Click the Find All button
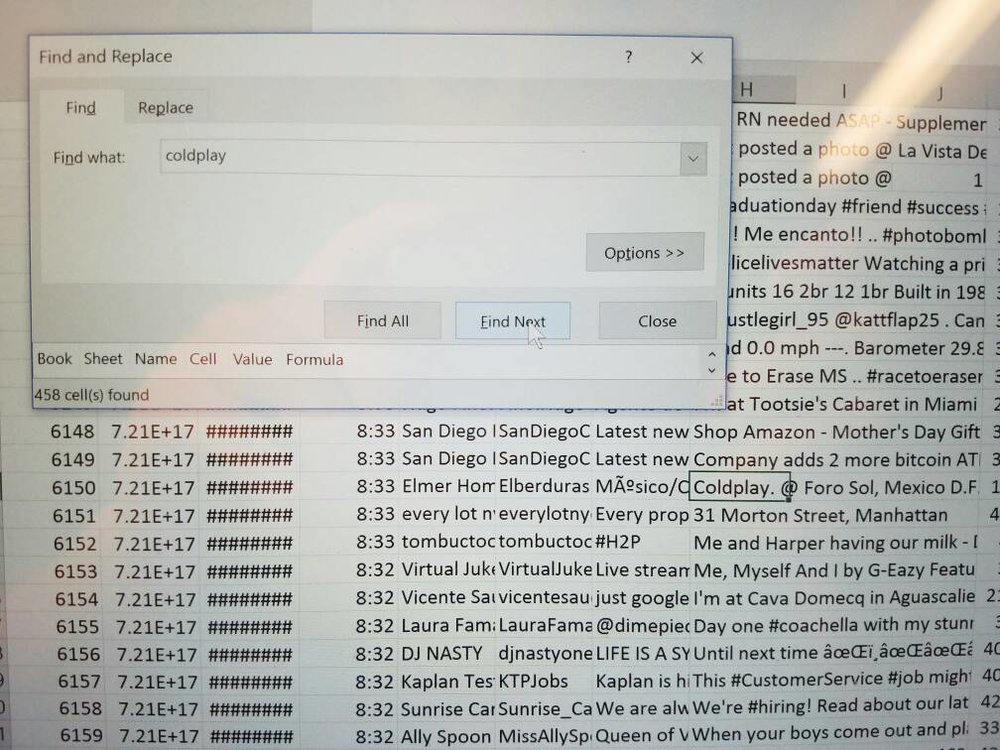 point(383,321)
